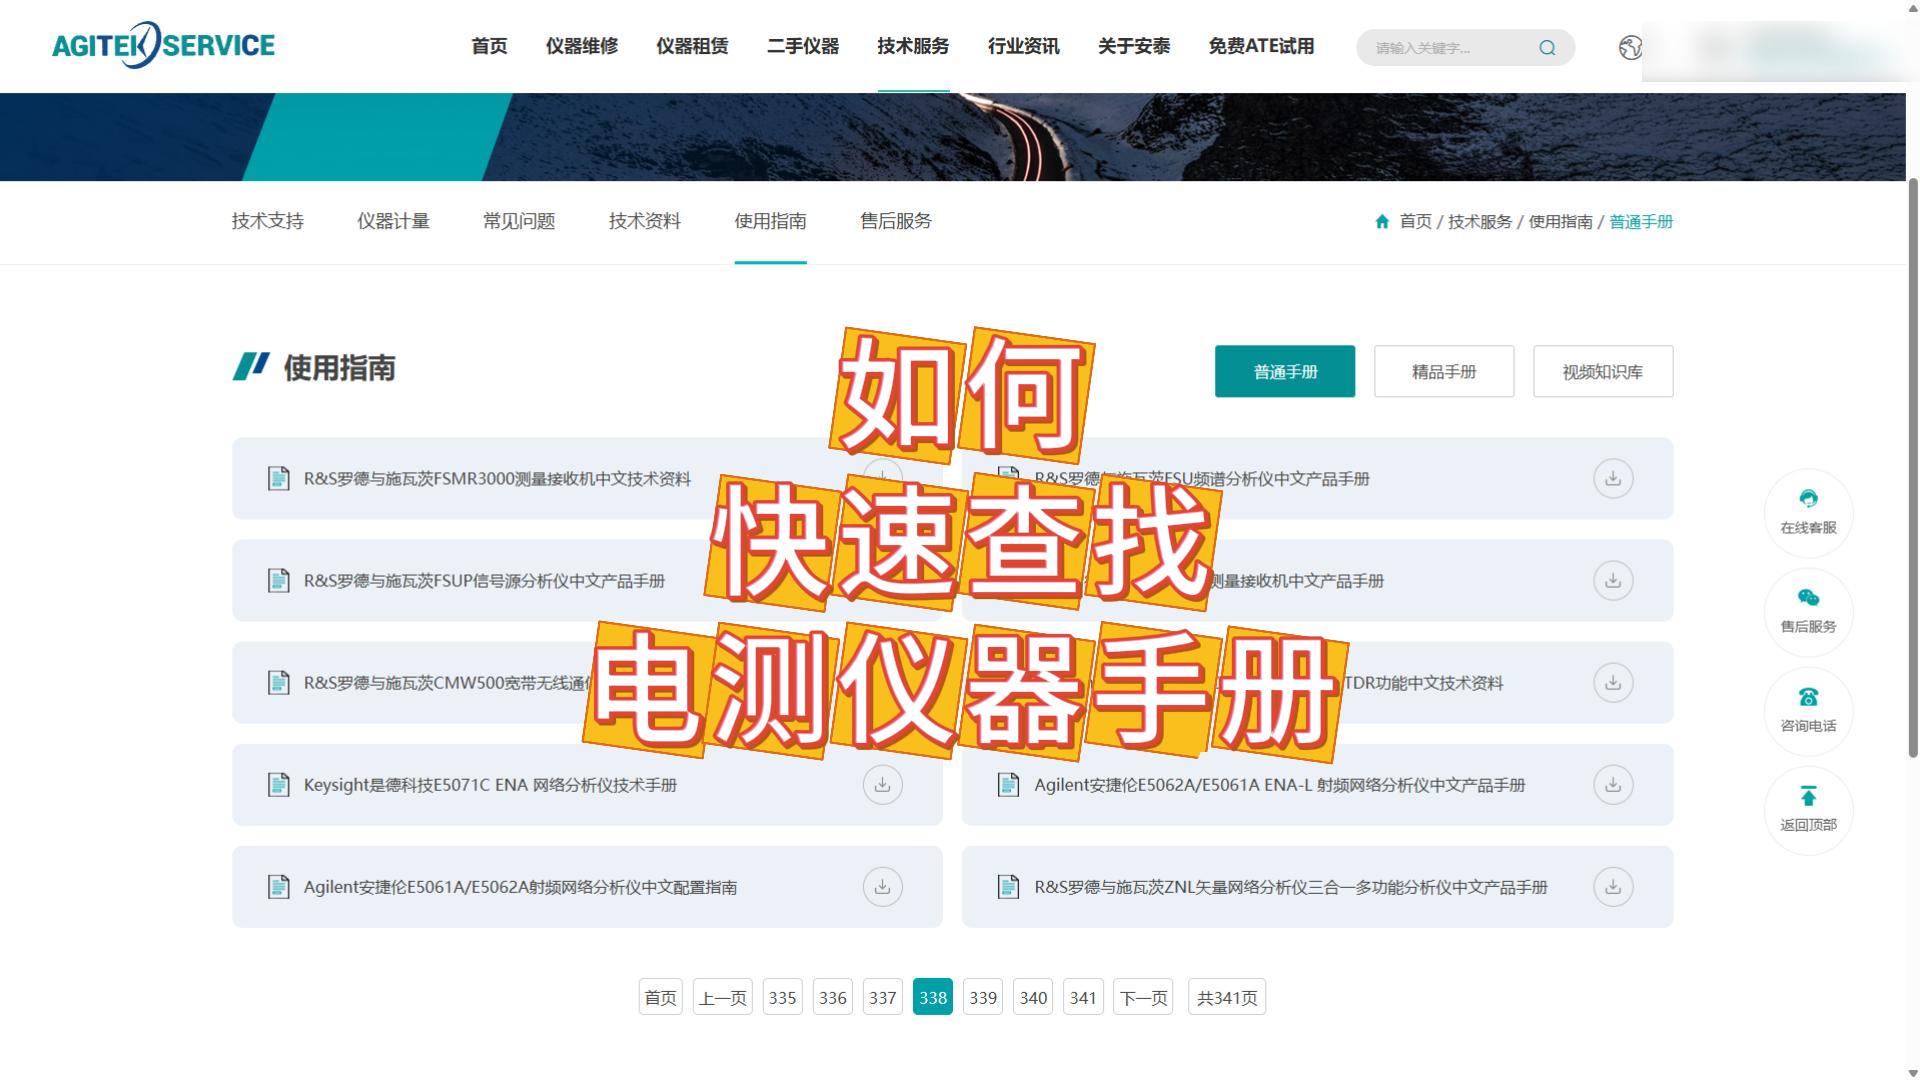Download icon for 测量接收机中文产品手册 row
Image resolution: width=1920 pixels, height=1080 pixels.
(1613, 581)
